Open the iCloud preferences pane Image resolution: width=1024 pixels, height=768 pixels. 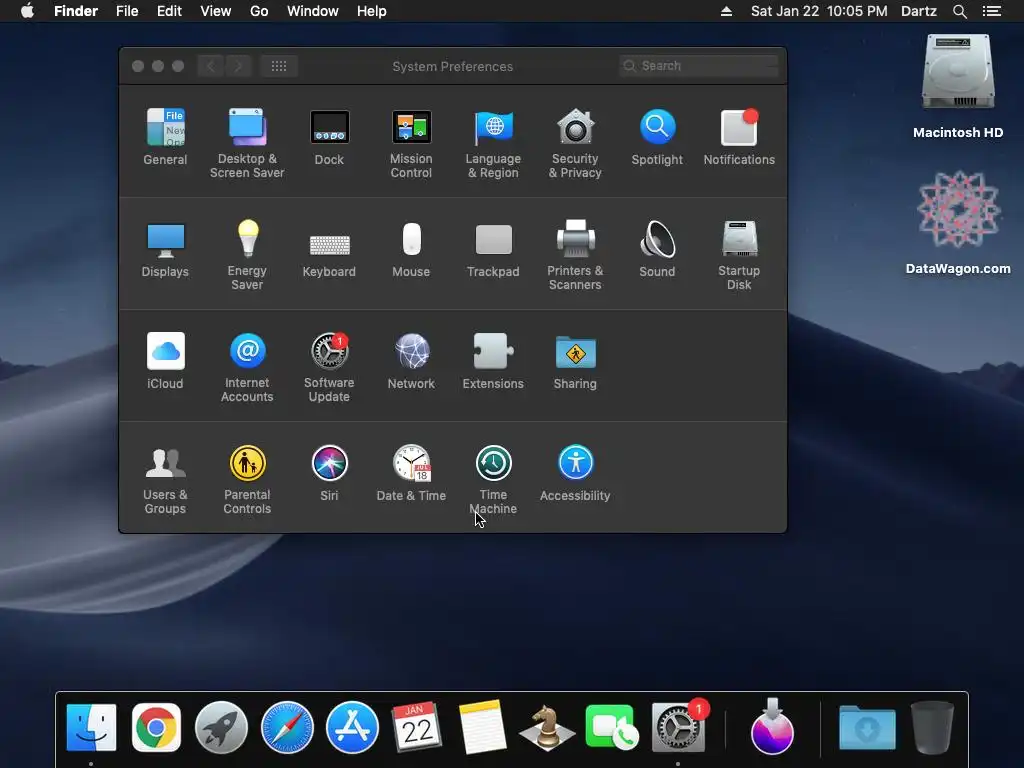(165, 360)
